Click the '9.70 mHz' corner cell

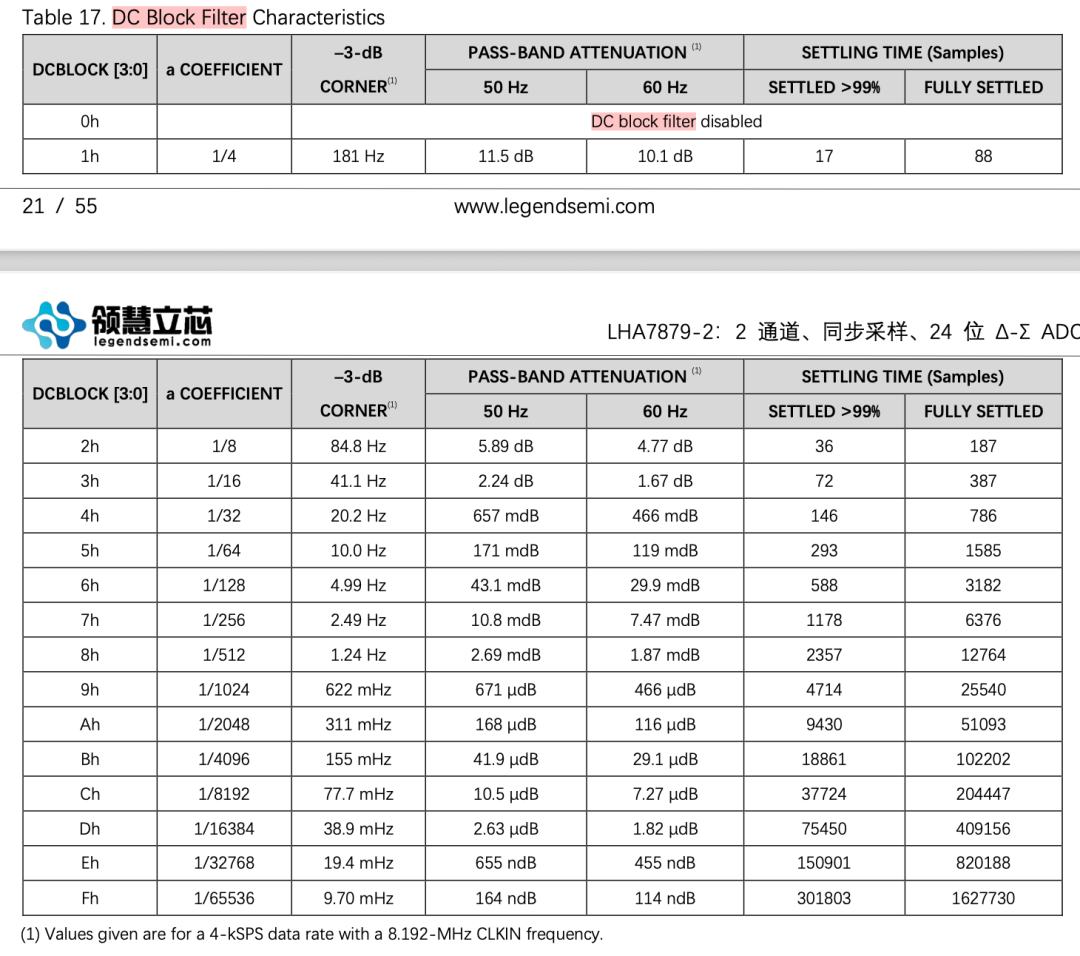click(x=358, y=898)
